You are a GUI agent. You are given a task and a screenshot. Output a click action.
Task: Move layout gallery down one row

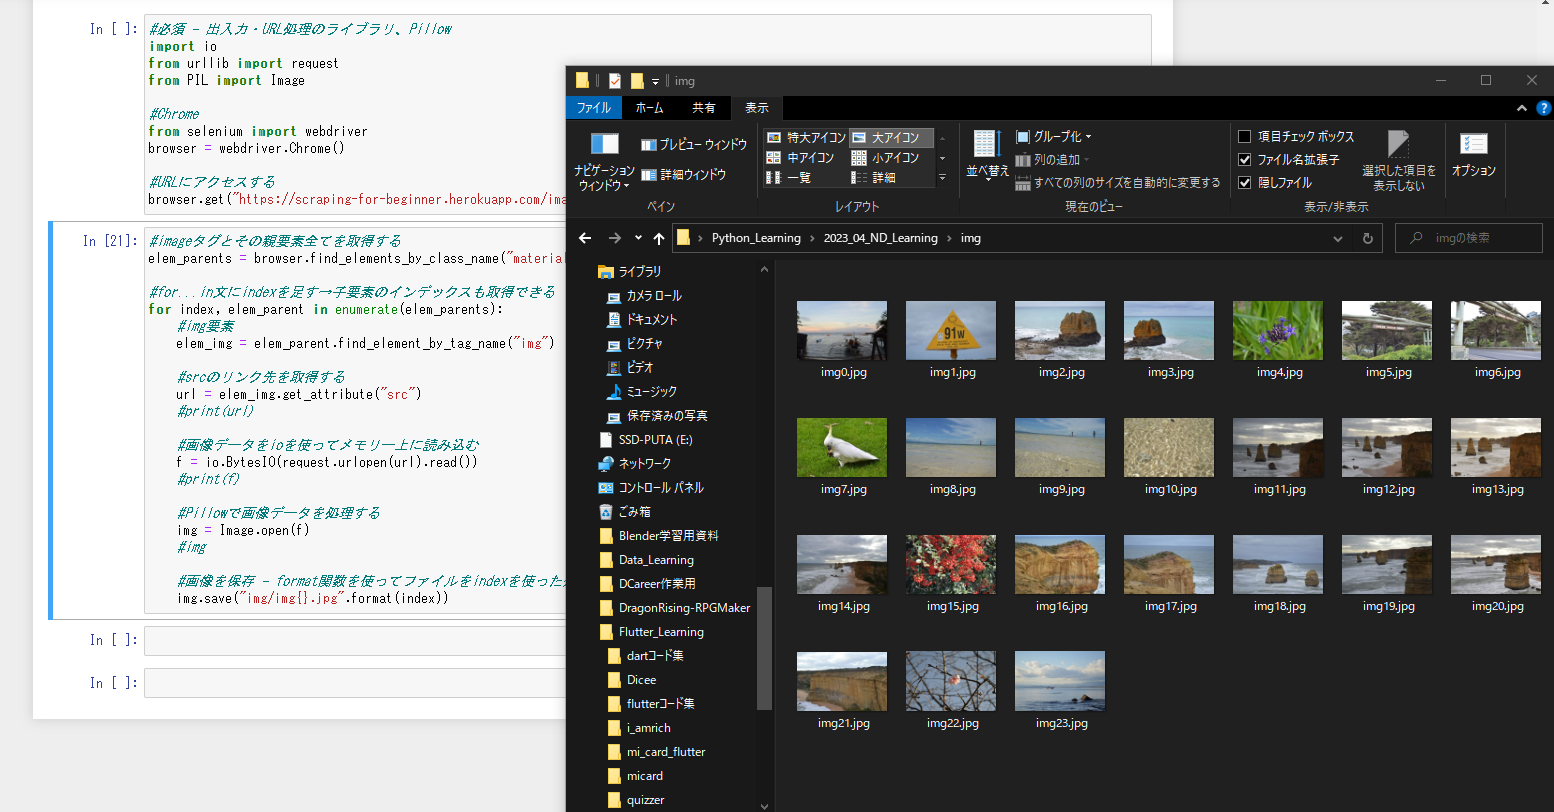tap(942, 158)
